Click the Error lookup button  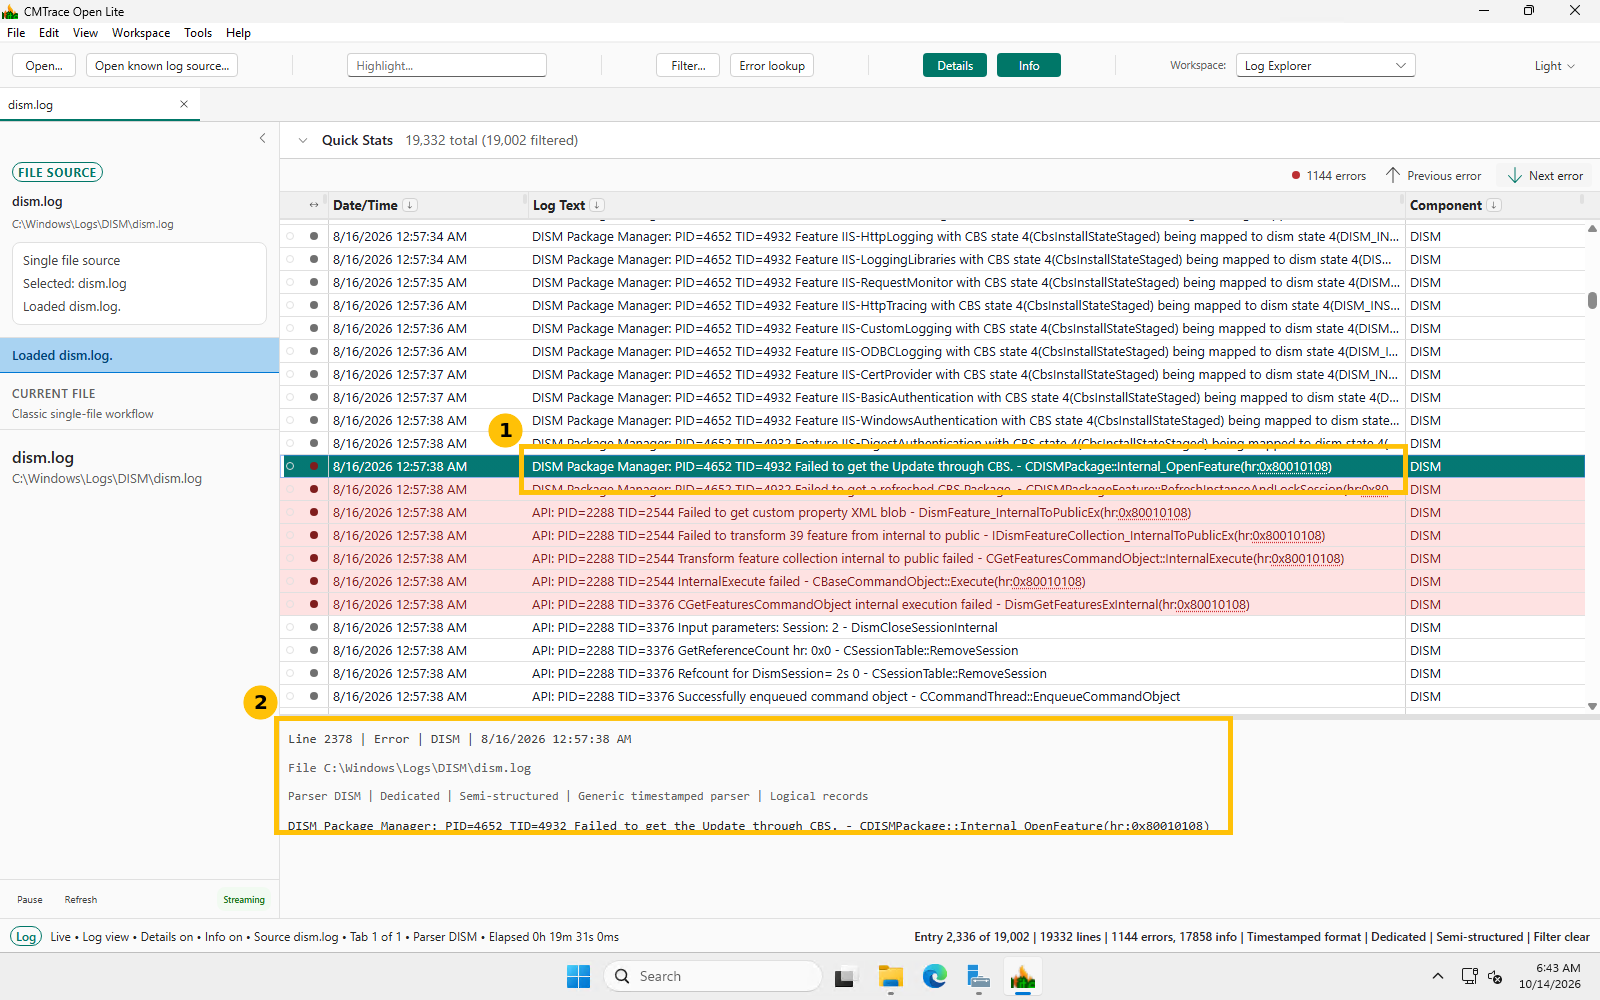pos(772,65)
